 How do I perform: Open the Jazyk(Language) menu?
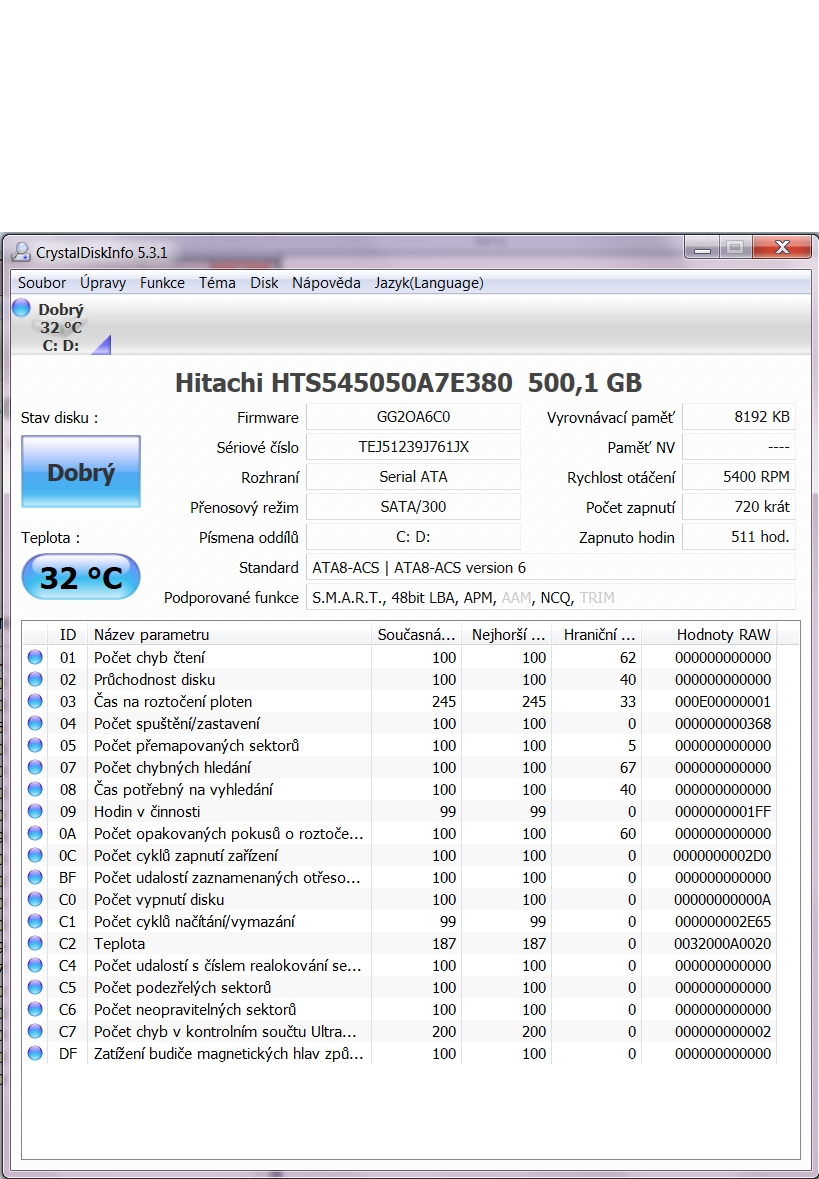pos(429,283)
